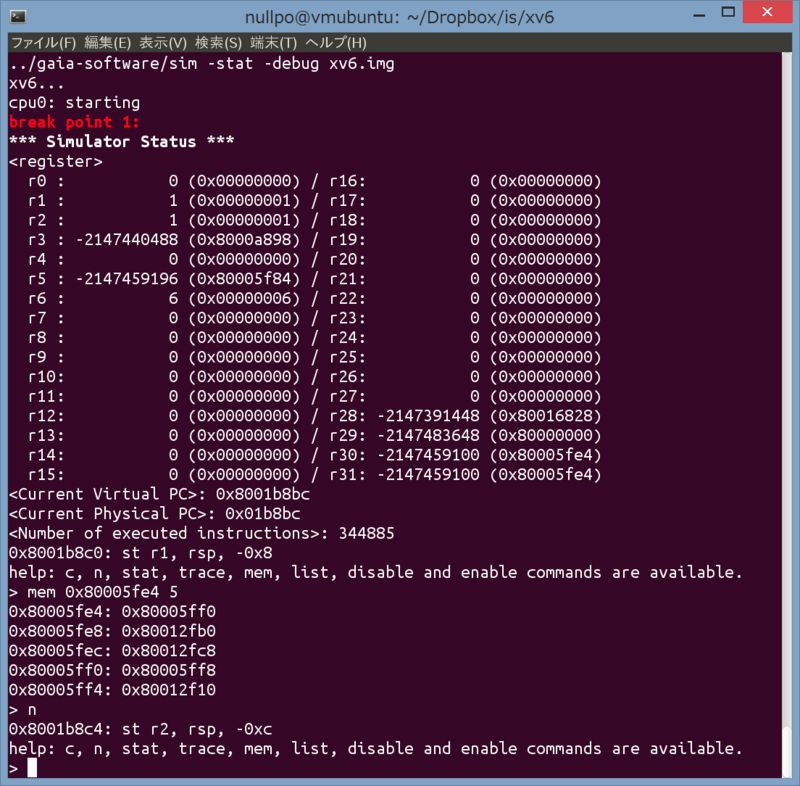Click the 'st r1, rsp, -0x8' instruction
Image resolution: width=800 pixels, height=786 pixels.
pyautogui.click(x=197, y=553)
